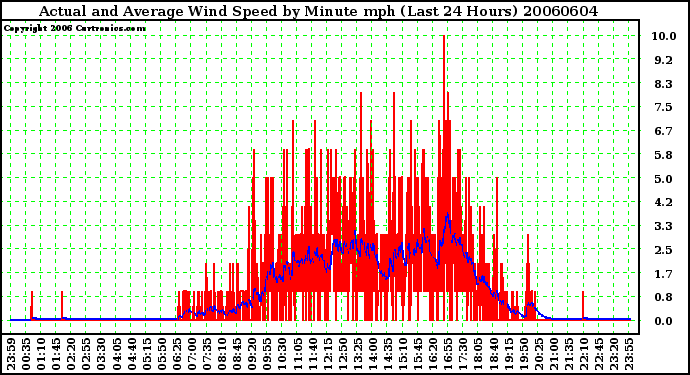Click the 23:59 time label
Screen dimensions: 690x375
[11, 354]
